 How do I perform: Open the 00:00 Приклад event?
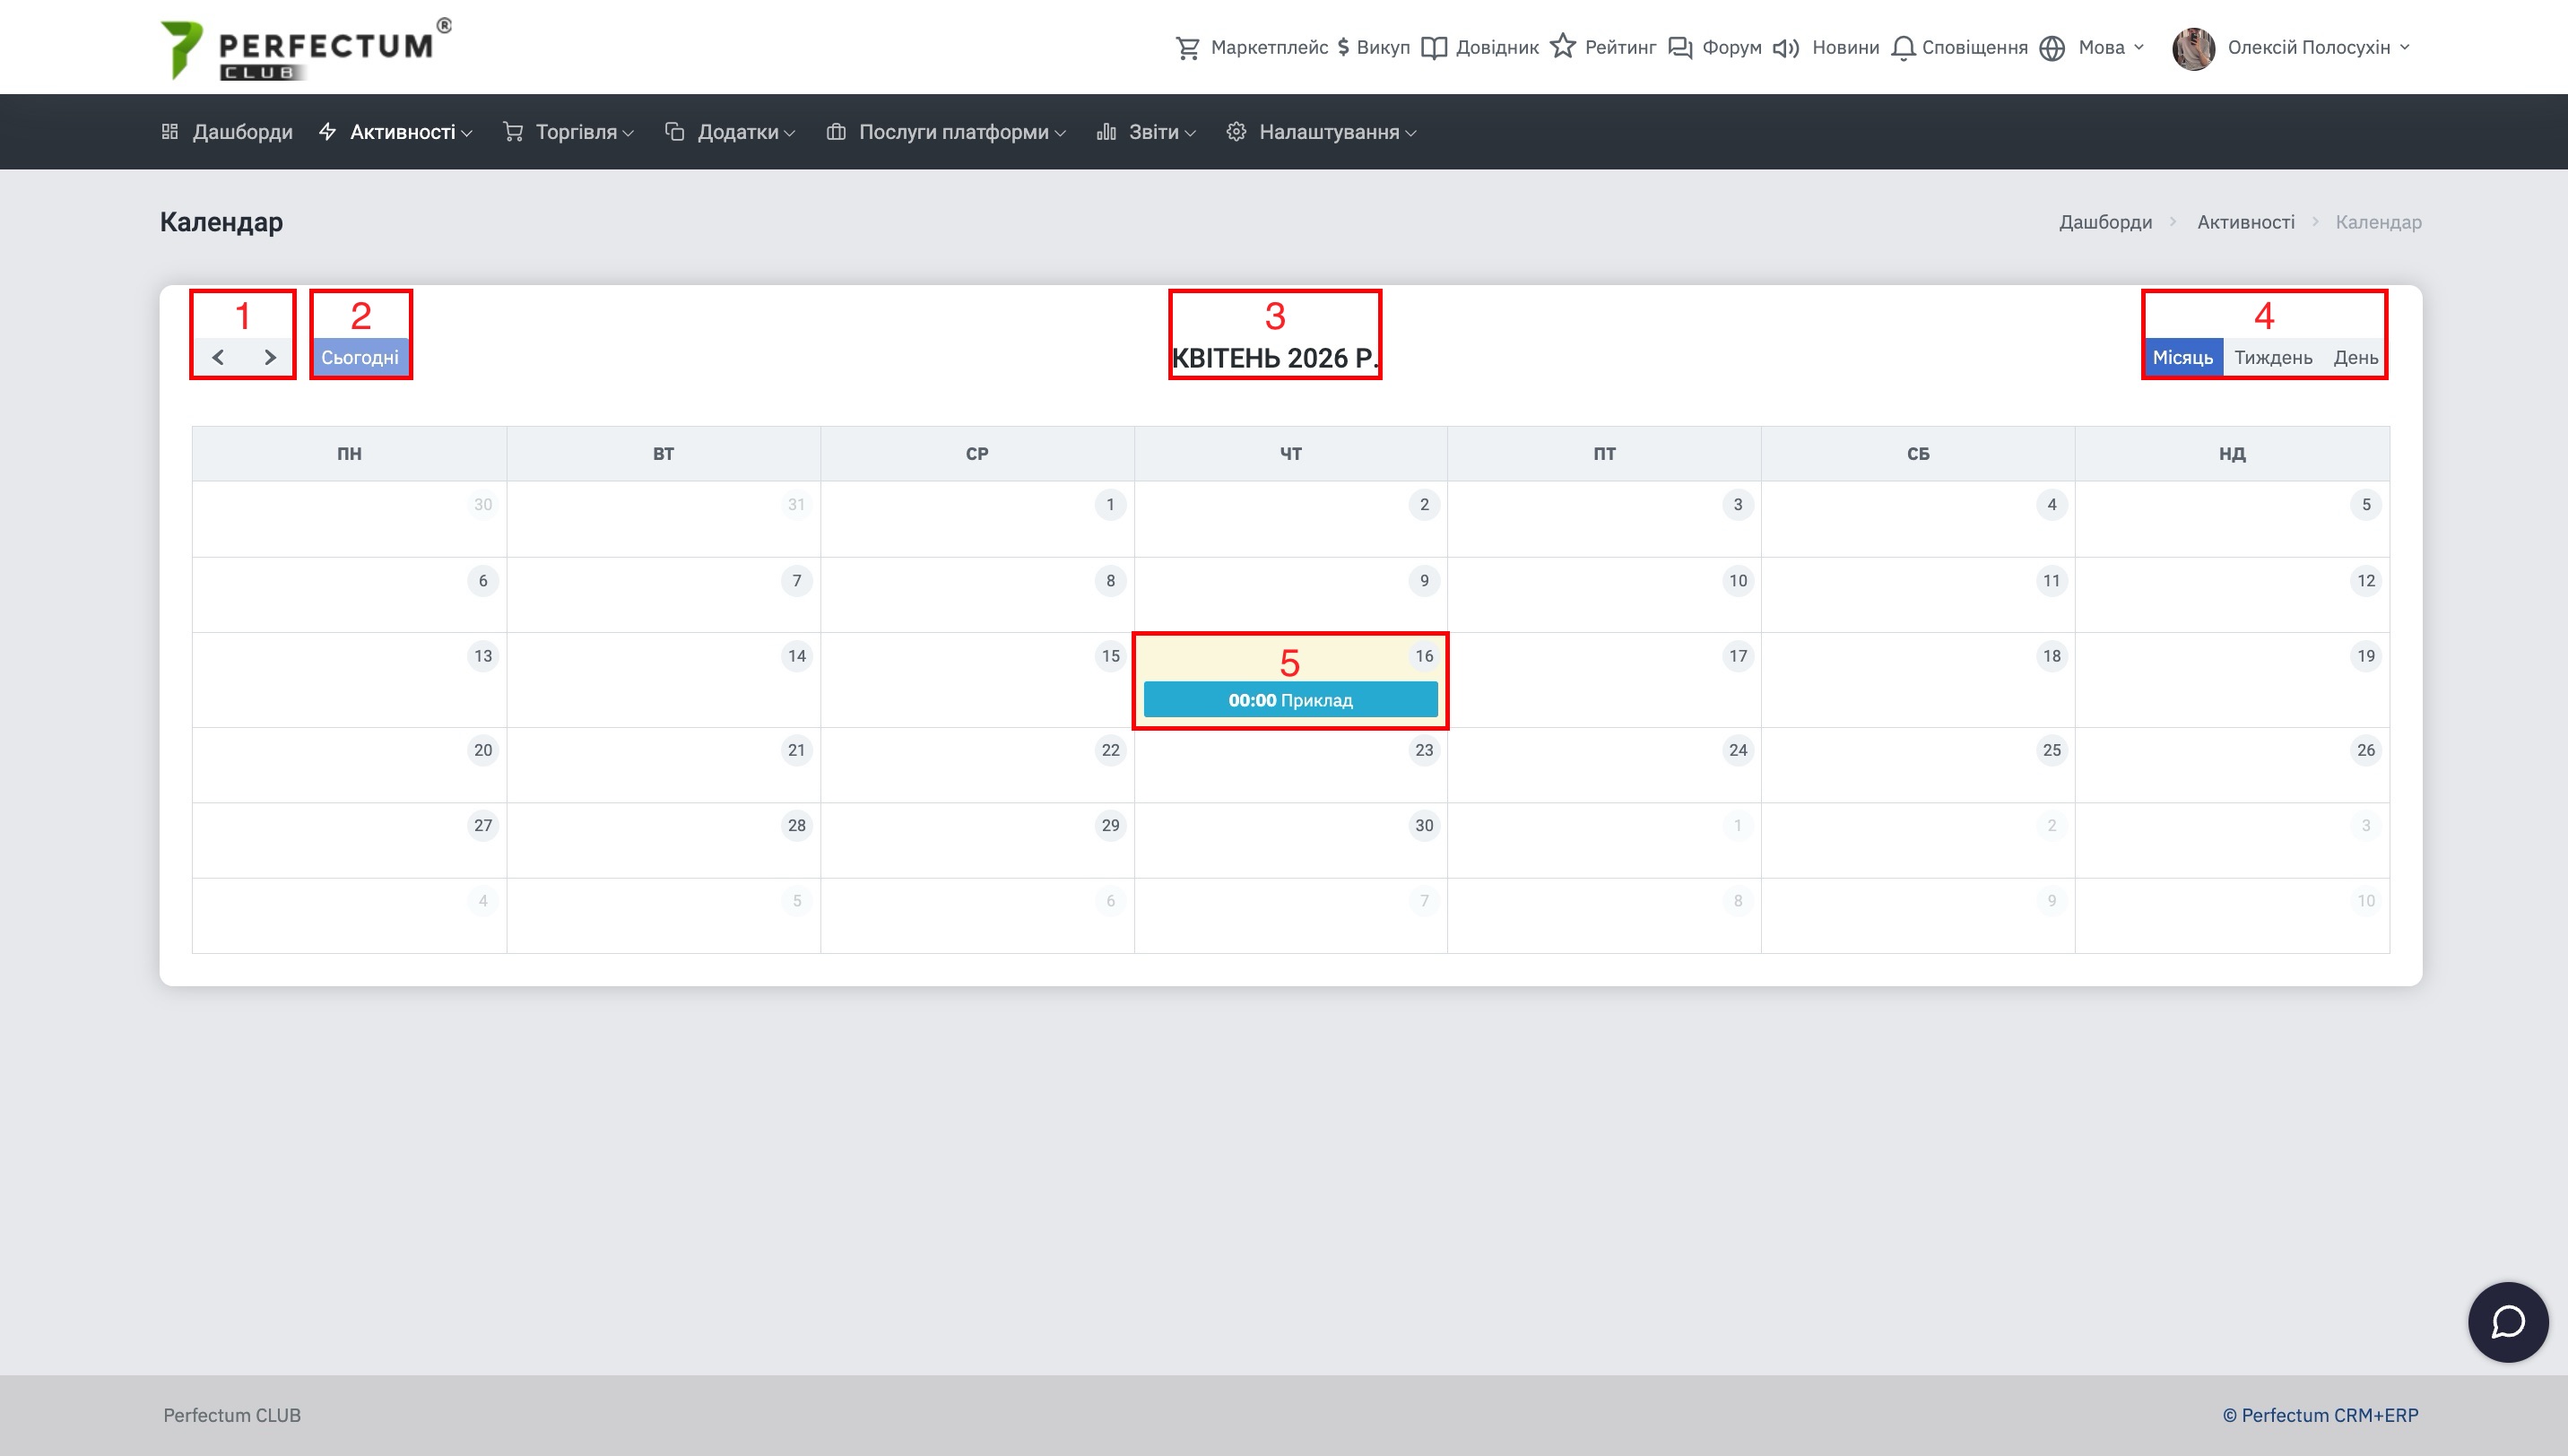click(x=1290, y=700)
